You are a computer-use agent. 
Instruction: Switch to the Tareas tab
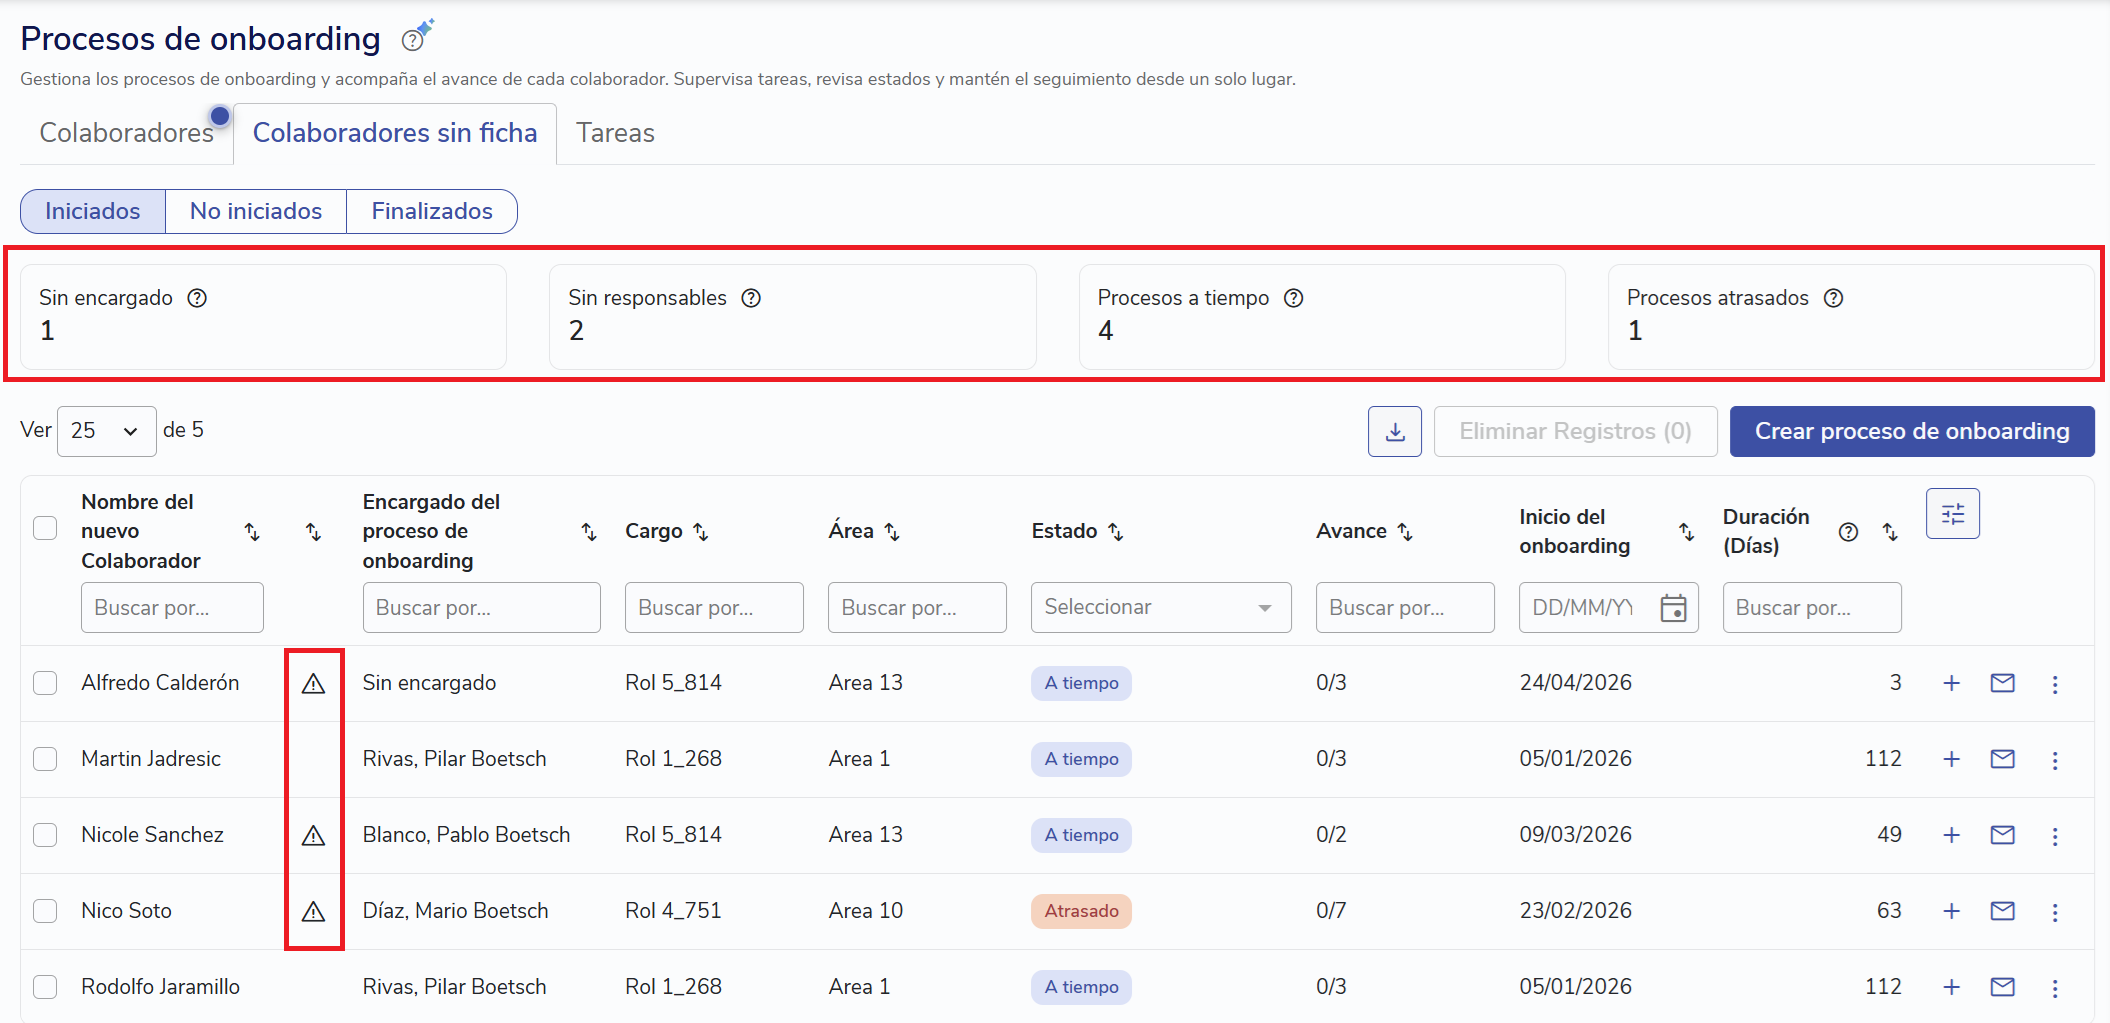coord(615,133)
